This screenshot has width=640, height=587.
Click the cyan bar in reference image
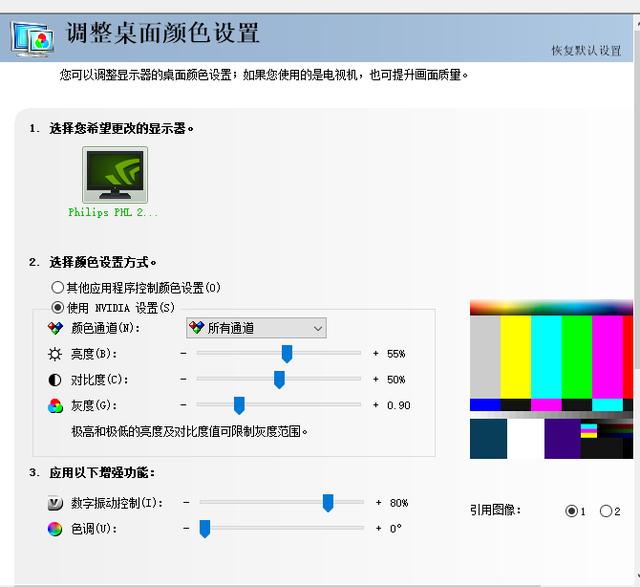pos(546,356)
